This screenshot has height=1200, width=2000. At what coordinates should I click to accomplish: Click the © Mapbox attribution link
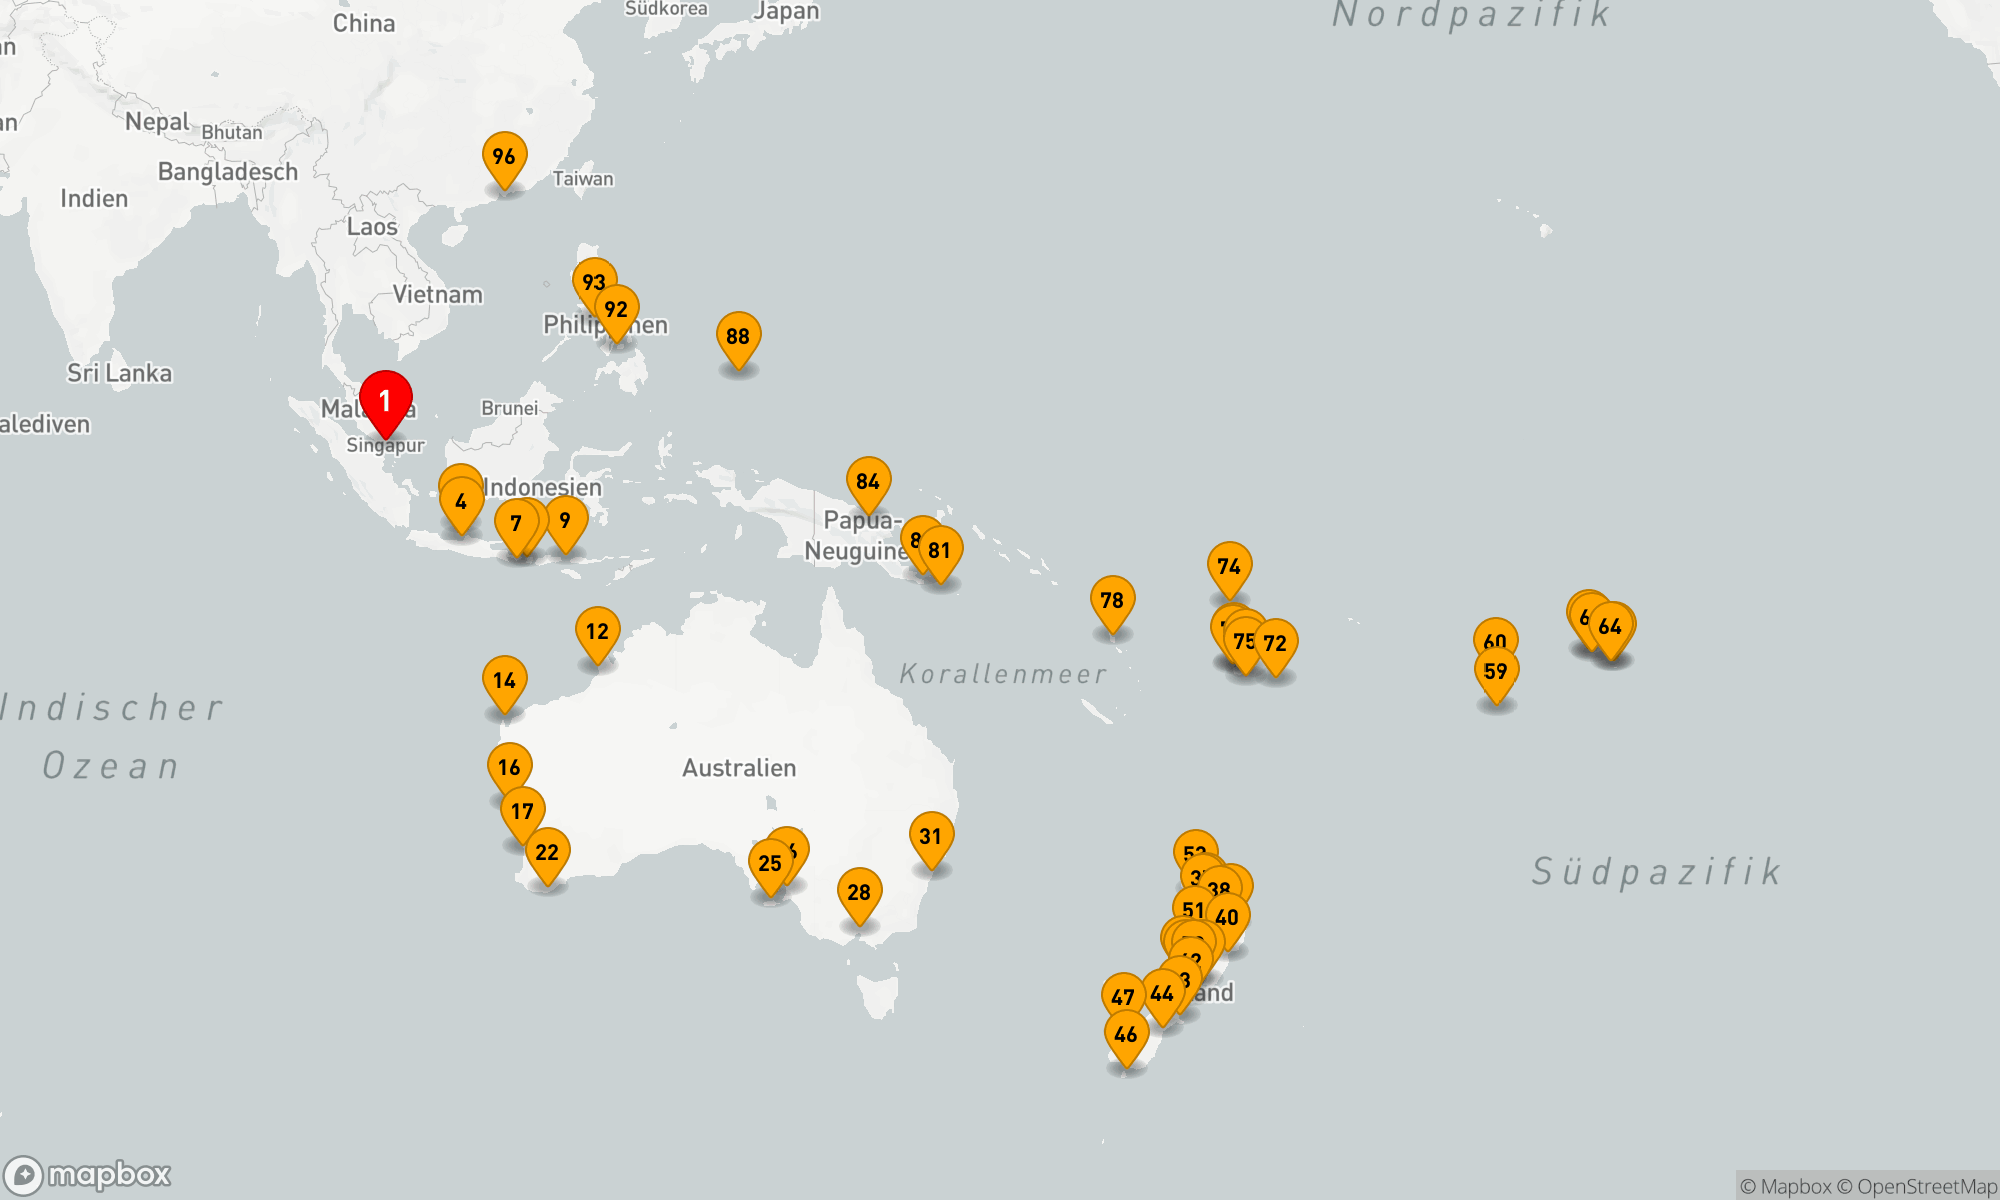[1785, 1186]
